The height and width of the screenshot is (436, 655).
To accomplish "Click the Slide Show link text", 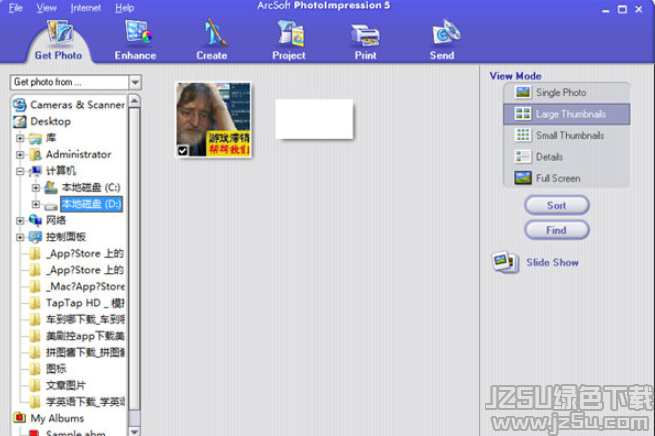I will (x=552, y=263).
